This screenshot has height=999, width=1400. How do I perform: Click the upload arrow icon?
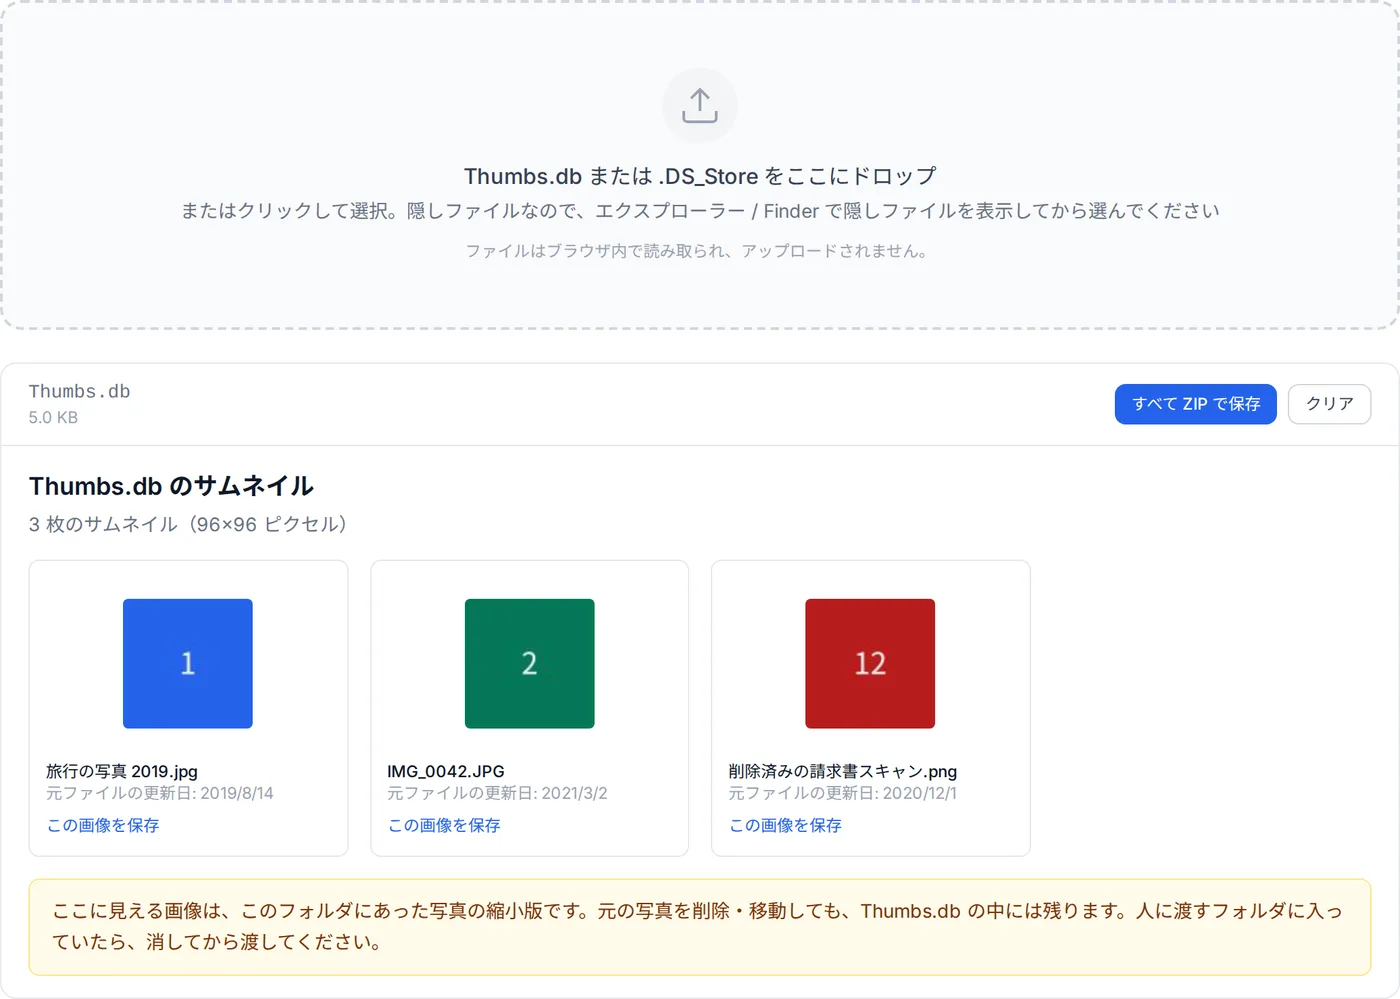point(700,105)
